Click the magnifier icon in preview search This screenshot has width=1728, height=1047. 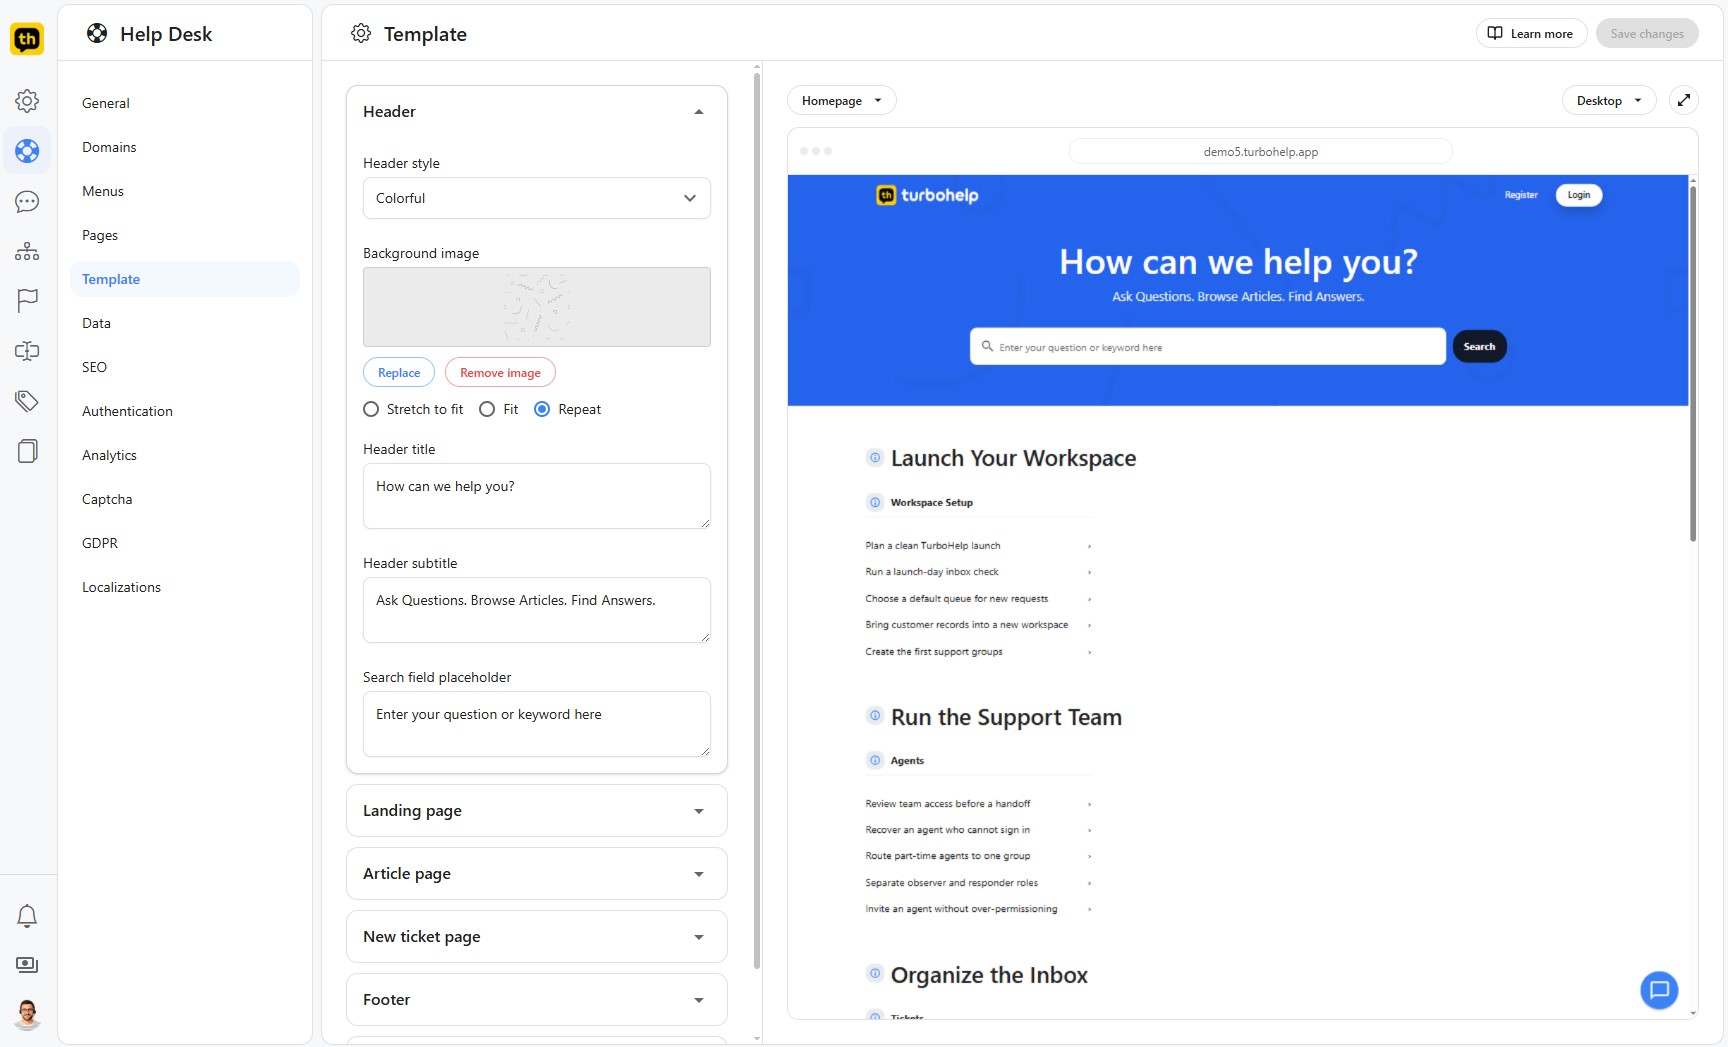(x=987, y=346)
